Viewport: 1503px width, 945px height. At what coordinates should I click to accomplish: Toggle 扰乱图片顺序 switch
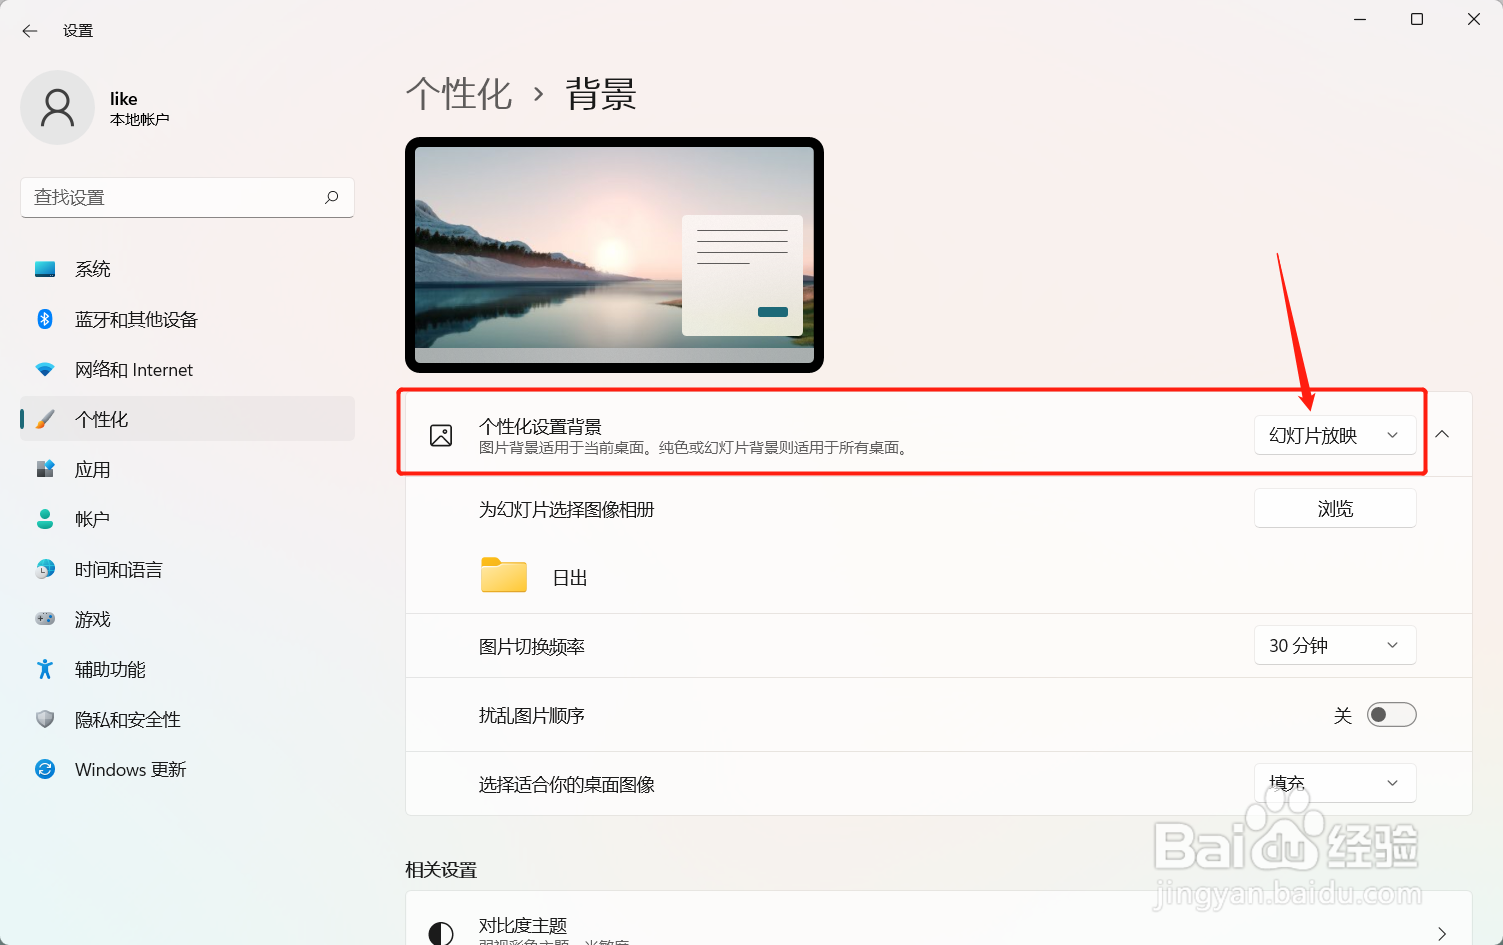[x=1391, y=715]
